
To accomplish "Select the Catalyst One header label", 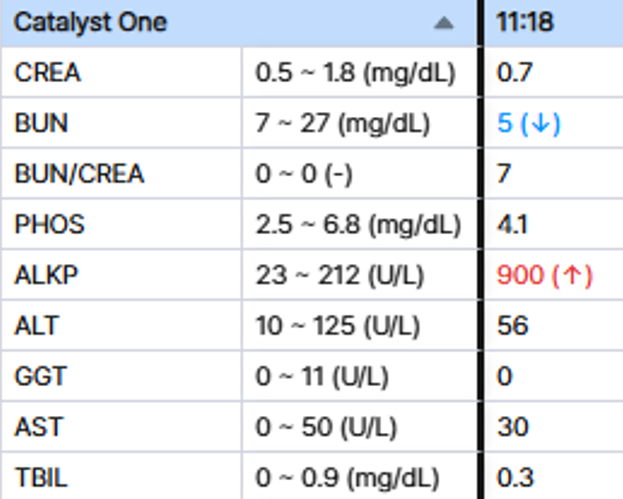I will [90, 22].
